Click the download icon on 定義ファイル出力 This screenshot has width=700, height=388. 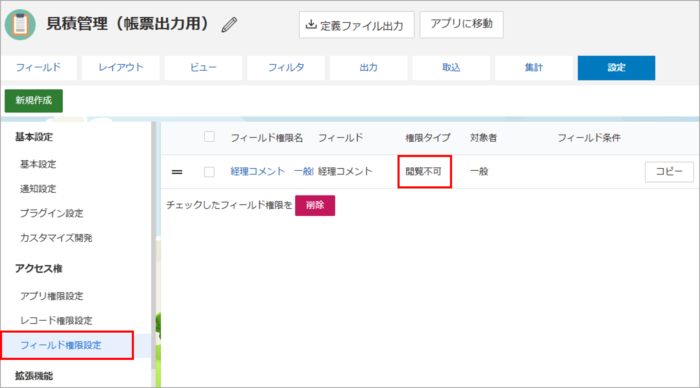311,25
